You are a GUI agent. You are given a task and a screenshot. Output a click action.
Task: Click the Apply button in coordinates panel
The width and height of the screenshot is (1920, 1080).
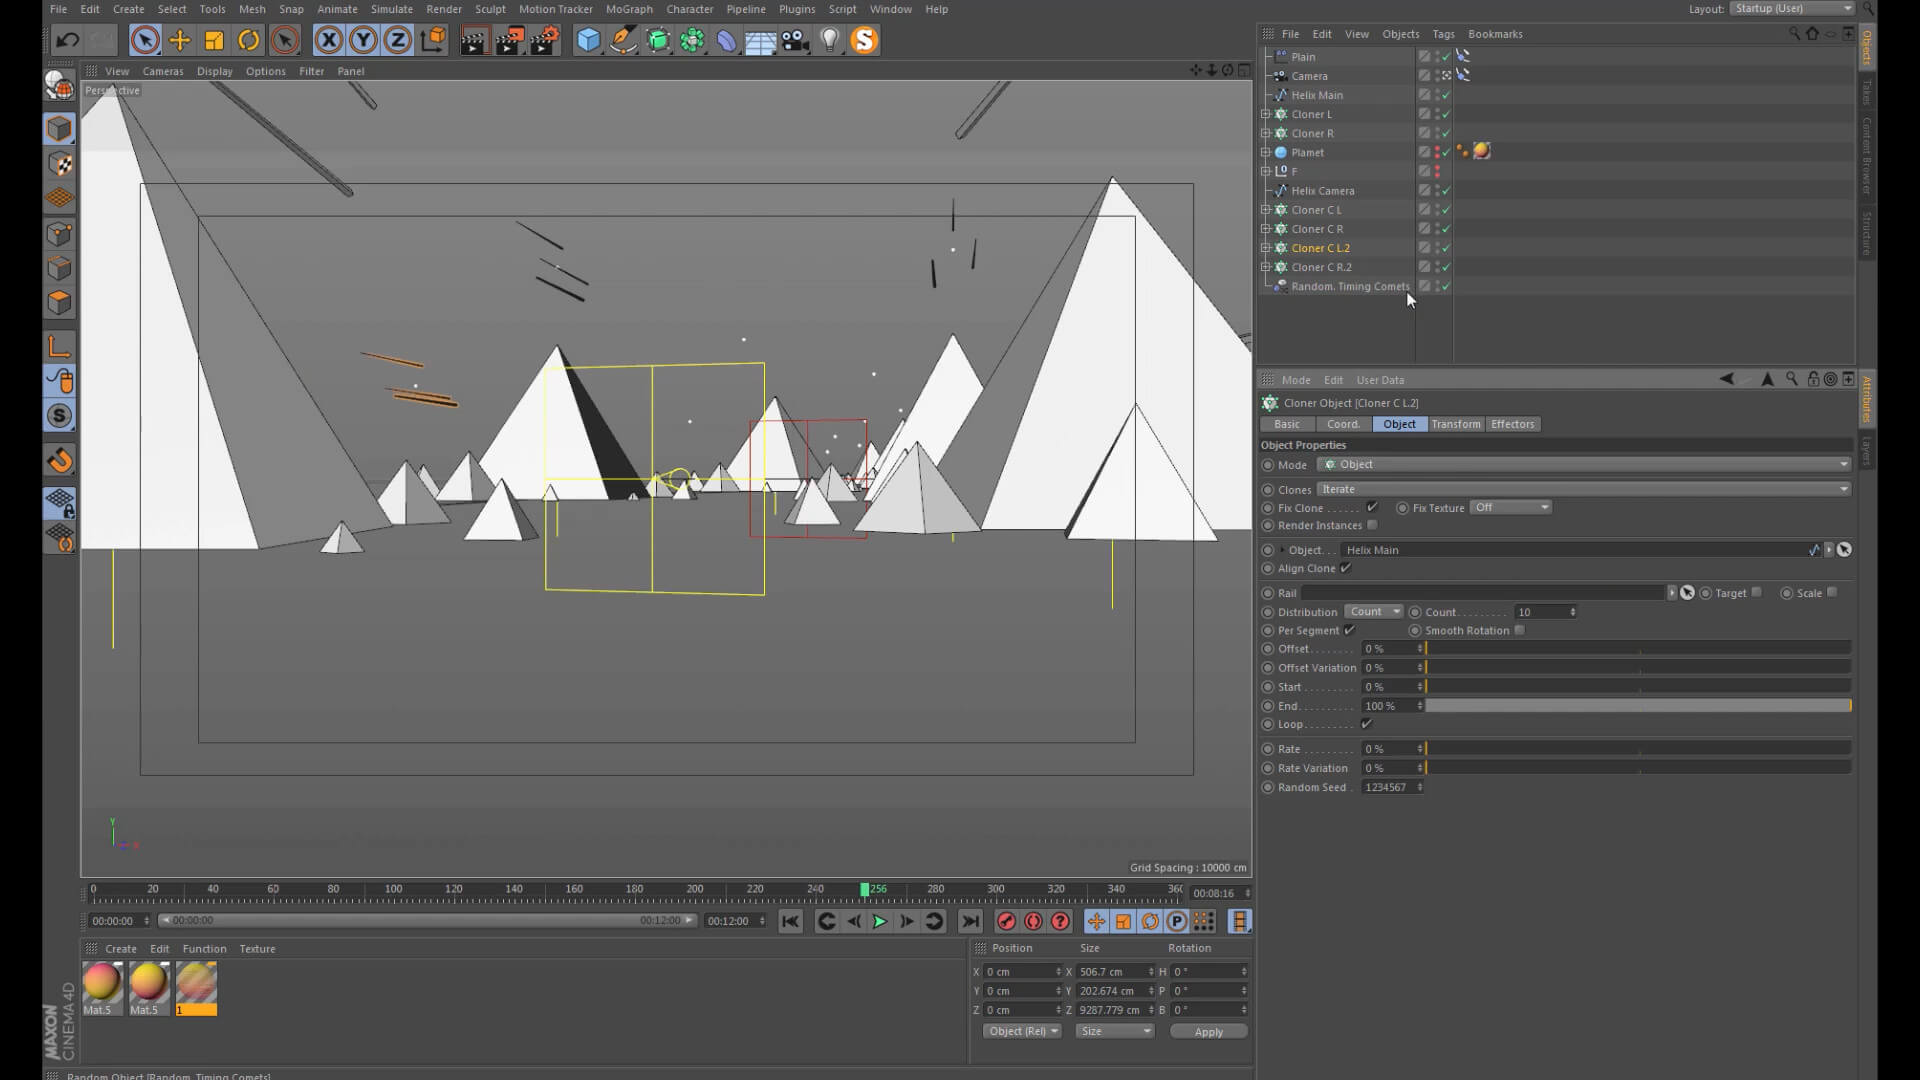1208,1032
